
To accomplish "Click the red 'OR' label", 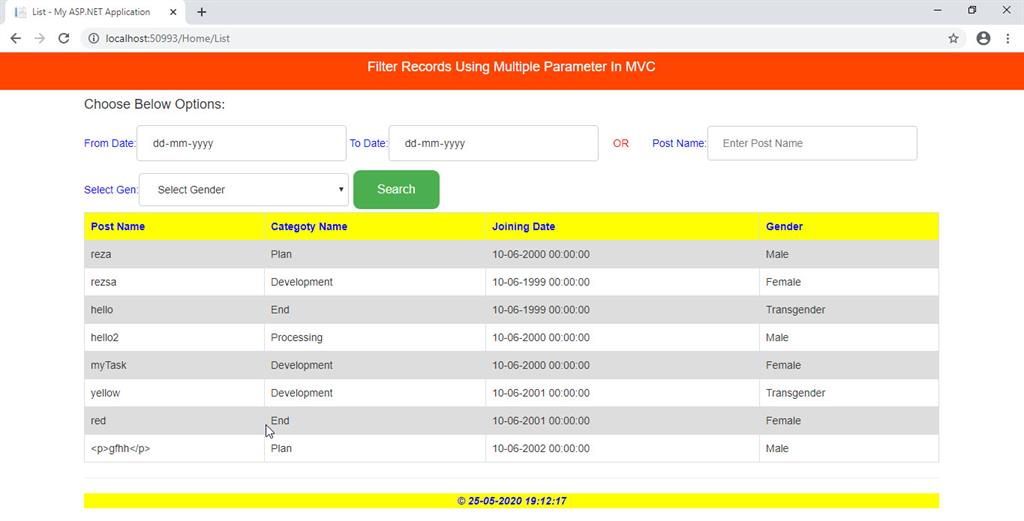I will [x=621, y=143].
